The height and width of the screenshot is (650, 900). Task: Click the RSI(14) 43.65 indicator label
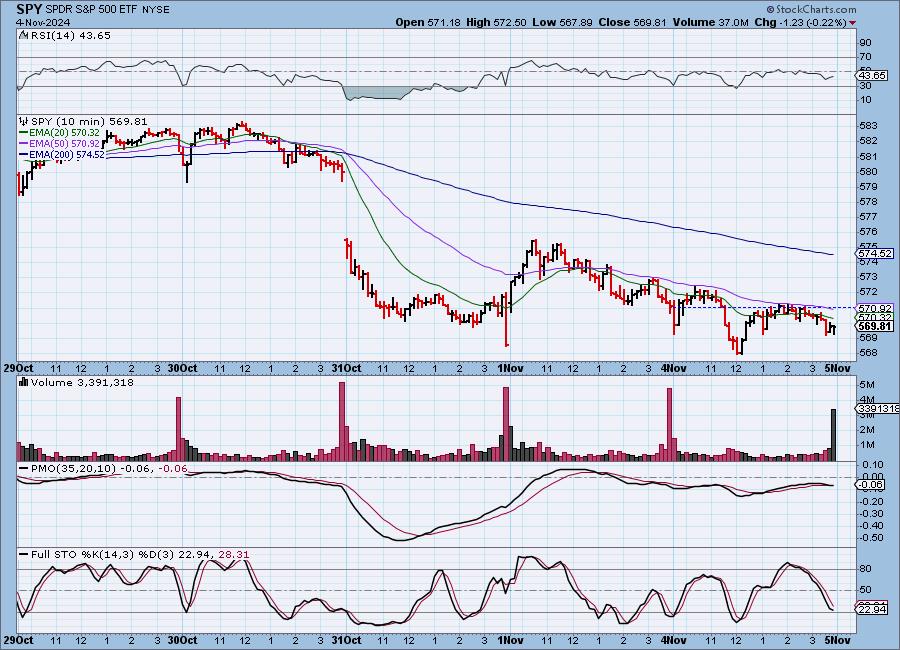tap(70, 36)
